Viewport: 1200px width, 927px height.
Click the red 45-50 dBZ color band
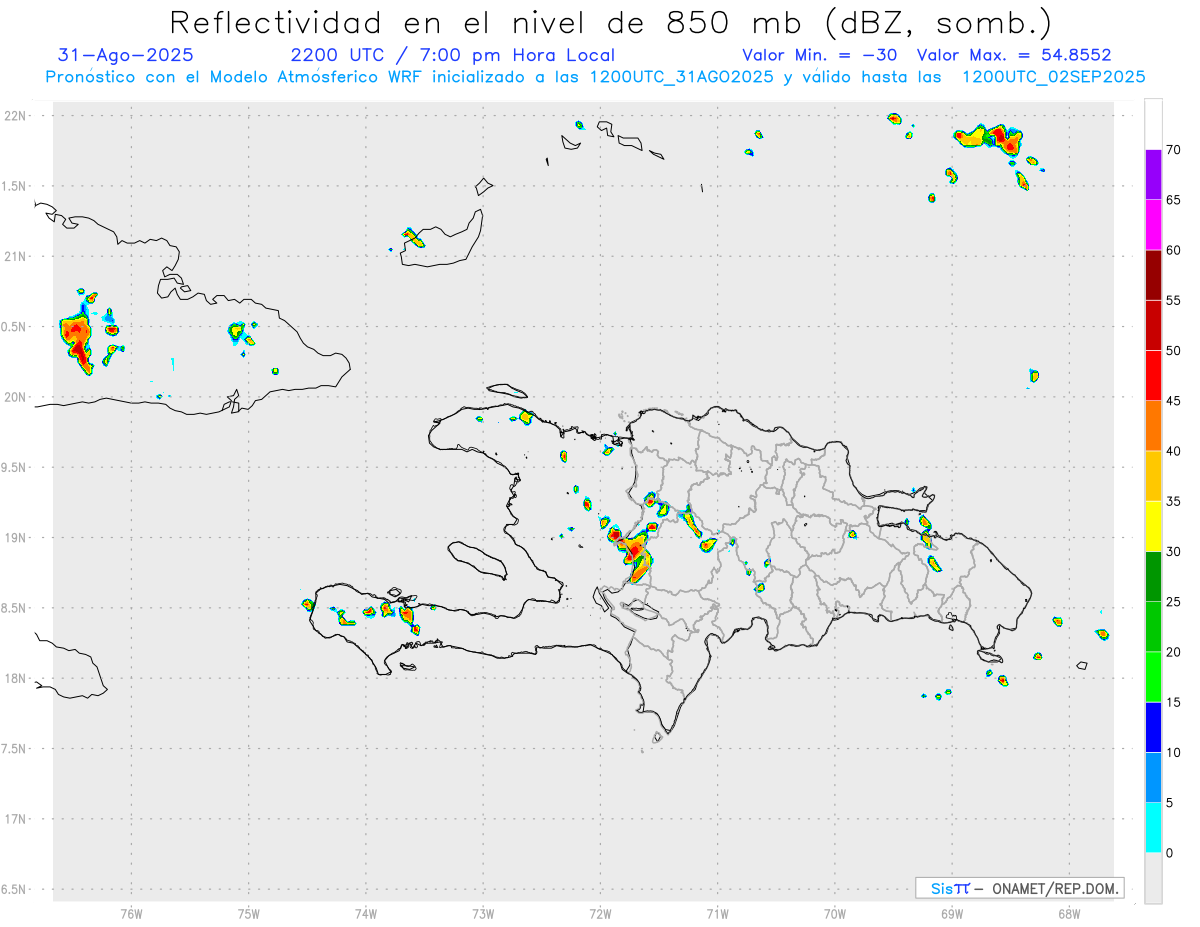(1153, 376)
